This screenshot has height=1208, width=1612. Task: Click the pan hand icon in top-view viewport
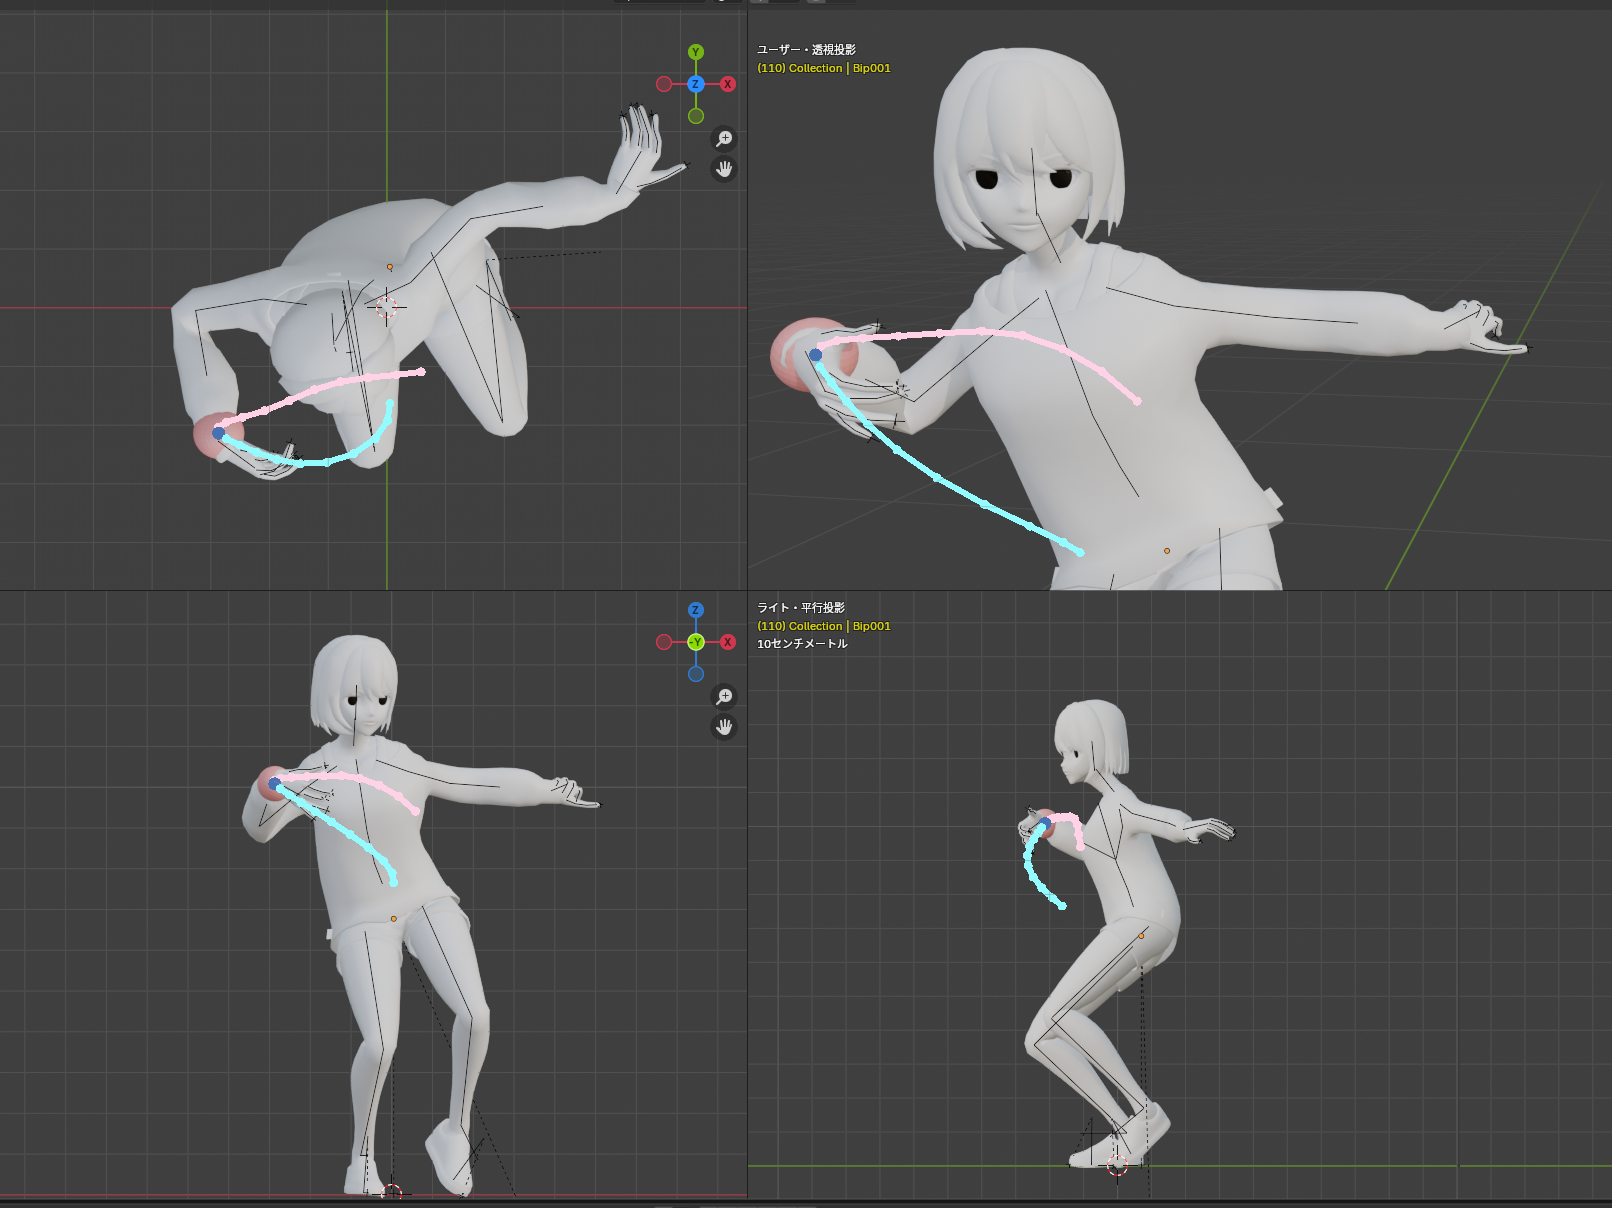point(724,169)
